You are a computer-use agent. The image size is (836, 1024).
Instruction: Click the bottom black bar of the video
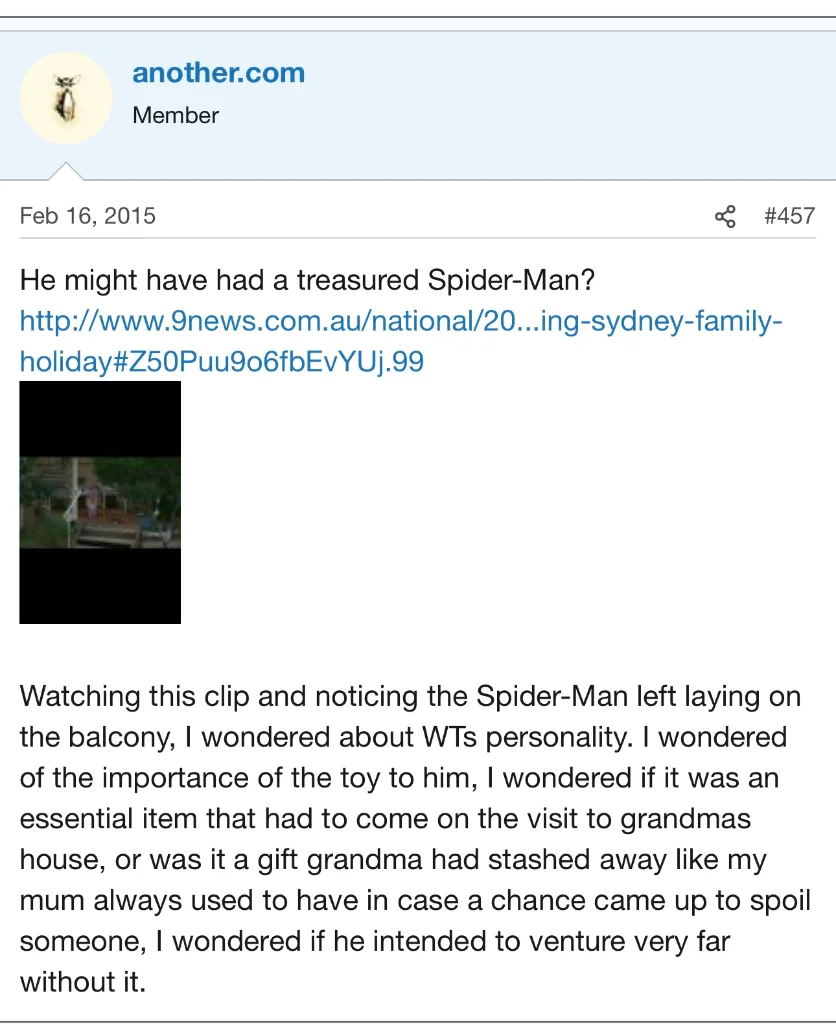click(100, 586)
